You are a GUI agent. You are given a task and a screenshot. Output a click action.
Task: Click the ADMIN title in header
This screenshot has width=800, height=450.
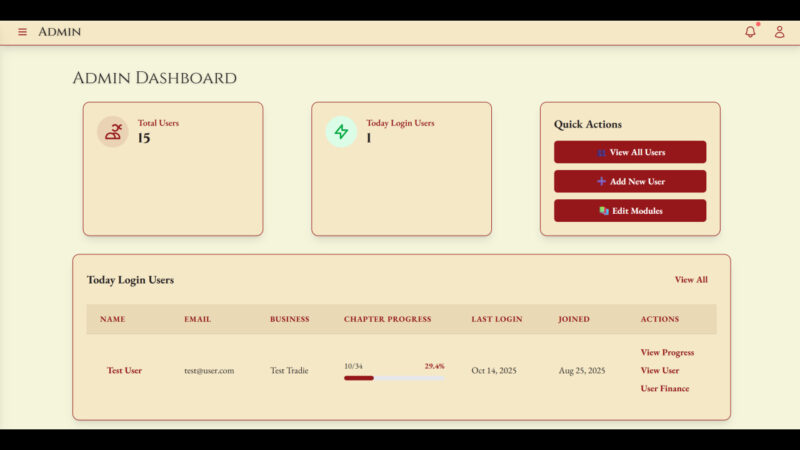(x=59, y=32)
